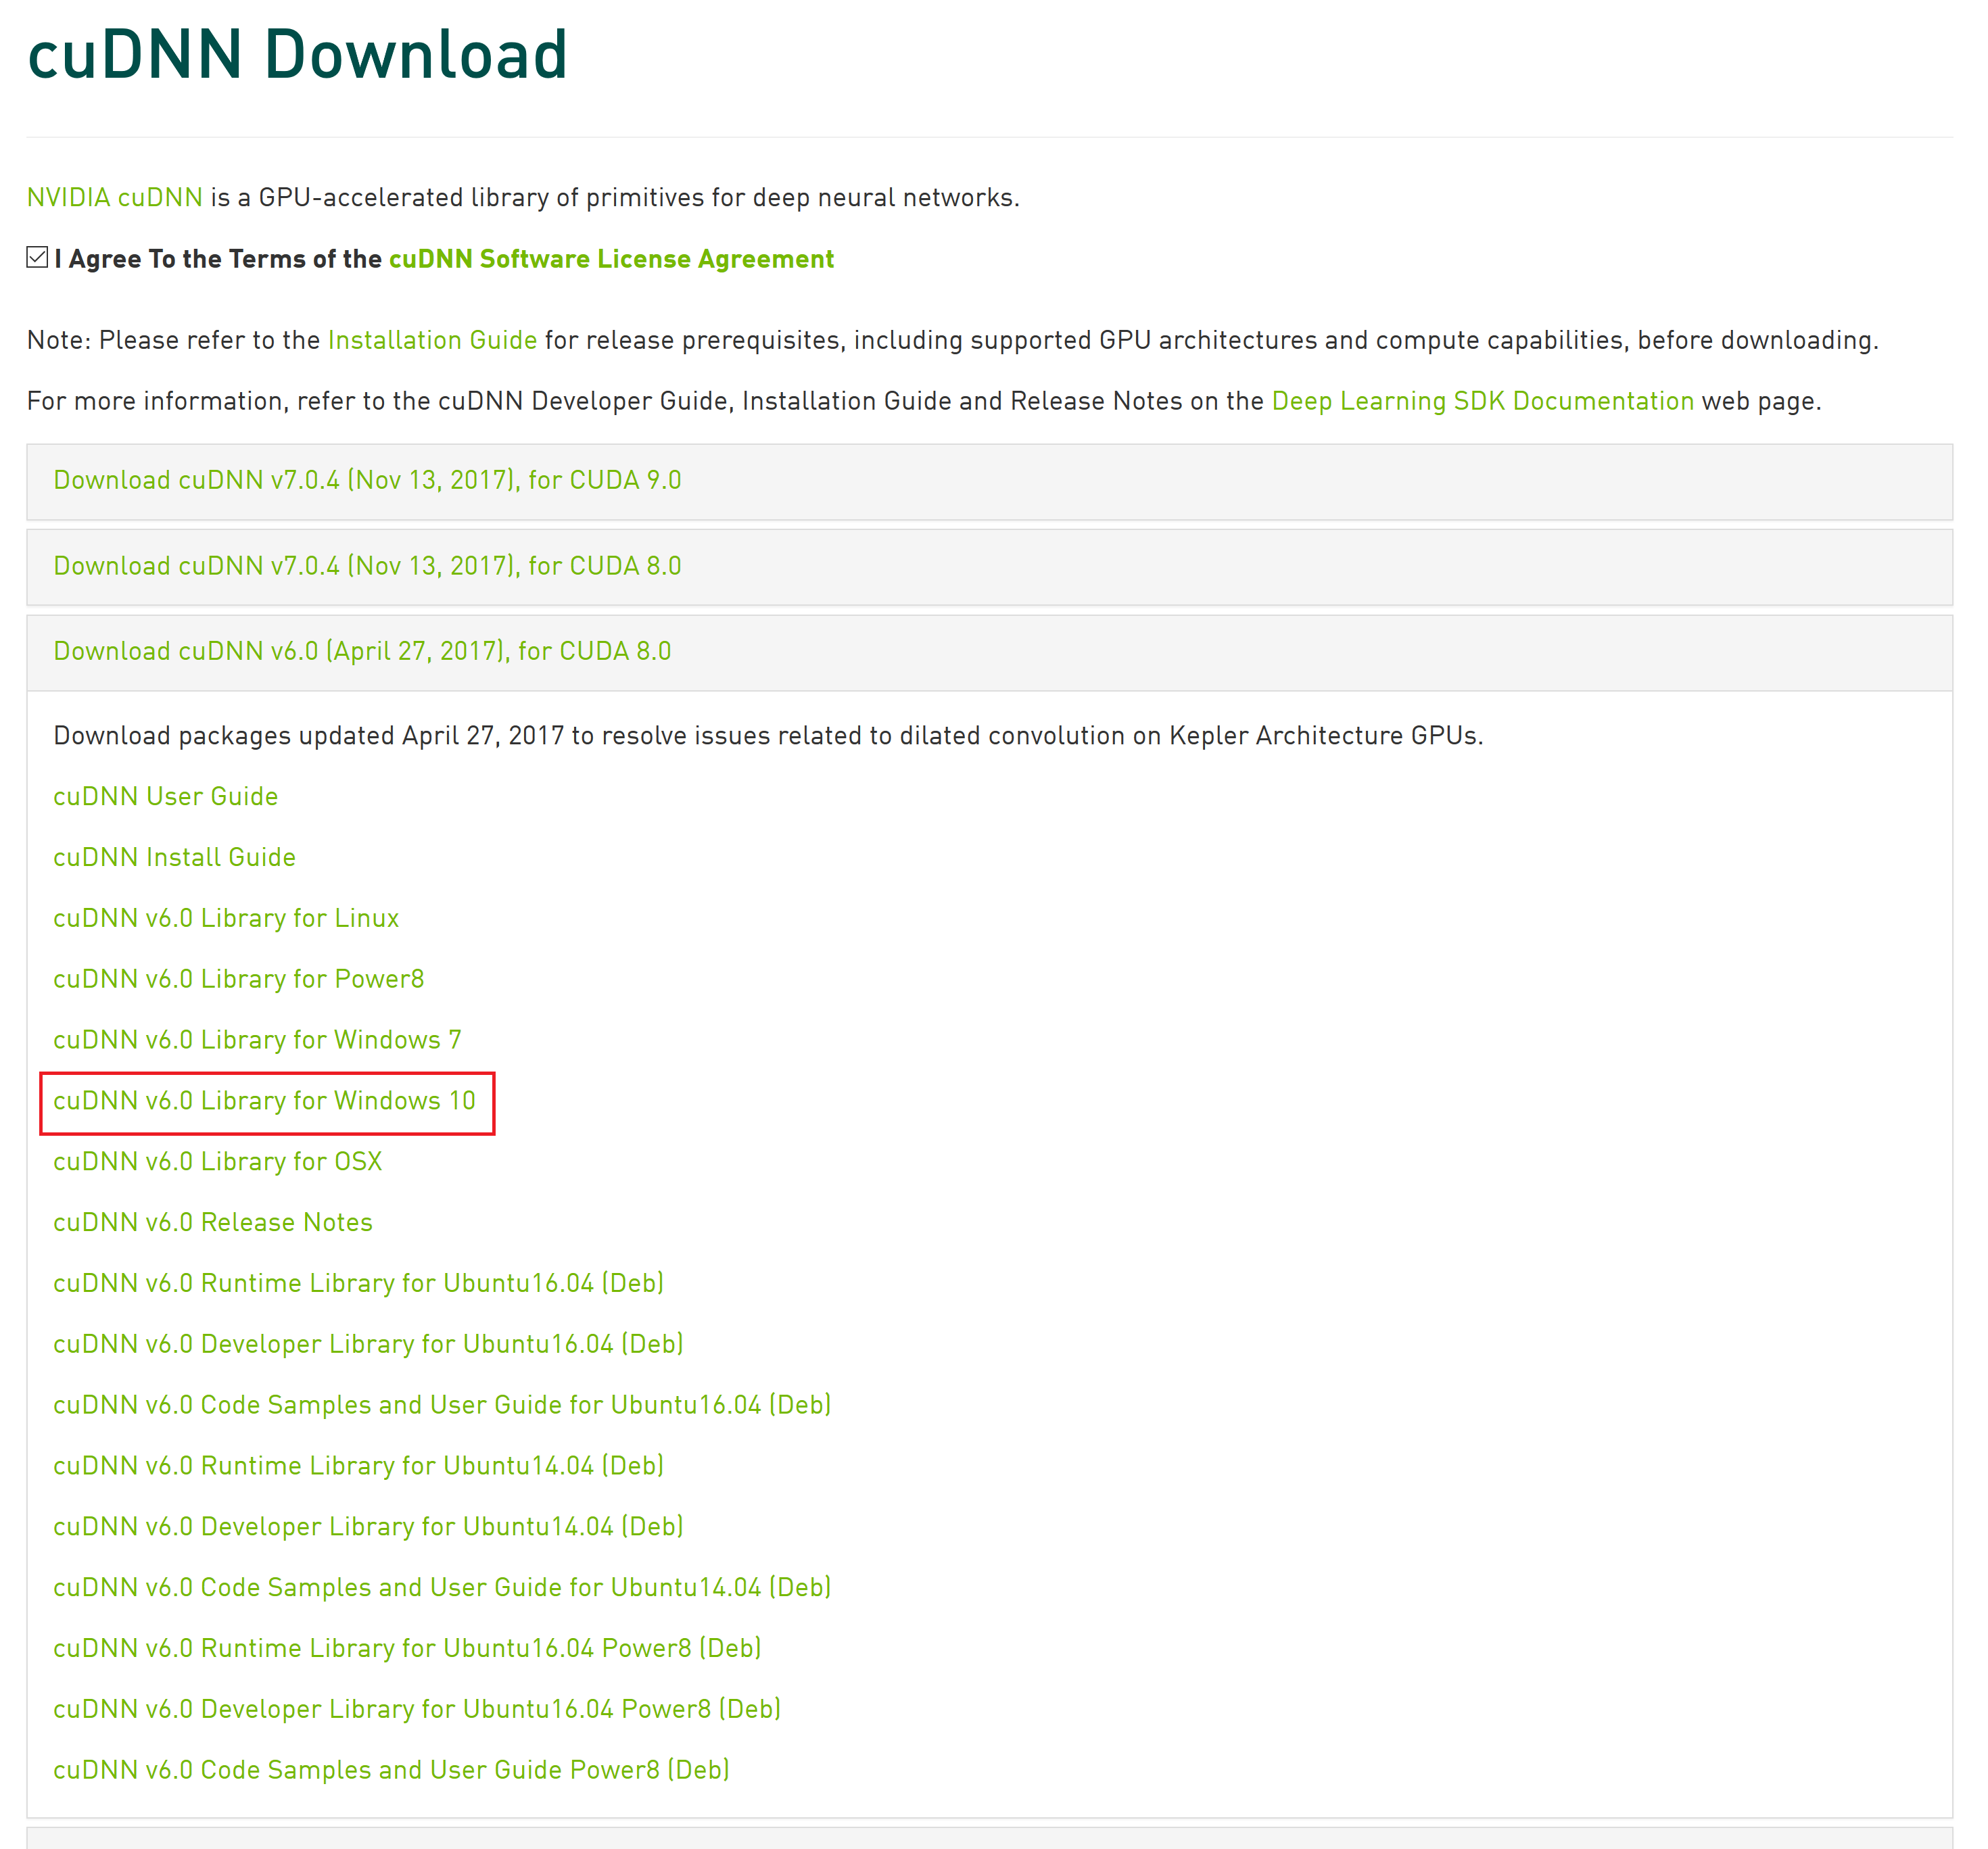View cuDNN v6.0 Release Notes
Screen dimensions: 1988x1849
(x=213, y=1222)
